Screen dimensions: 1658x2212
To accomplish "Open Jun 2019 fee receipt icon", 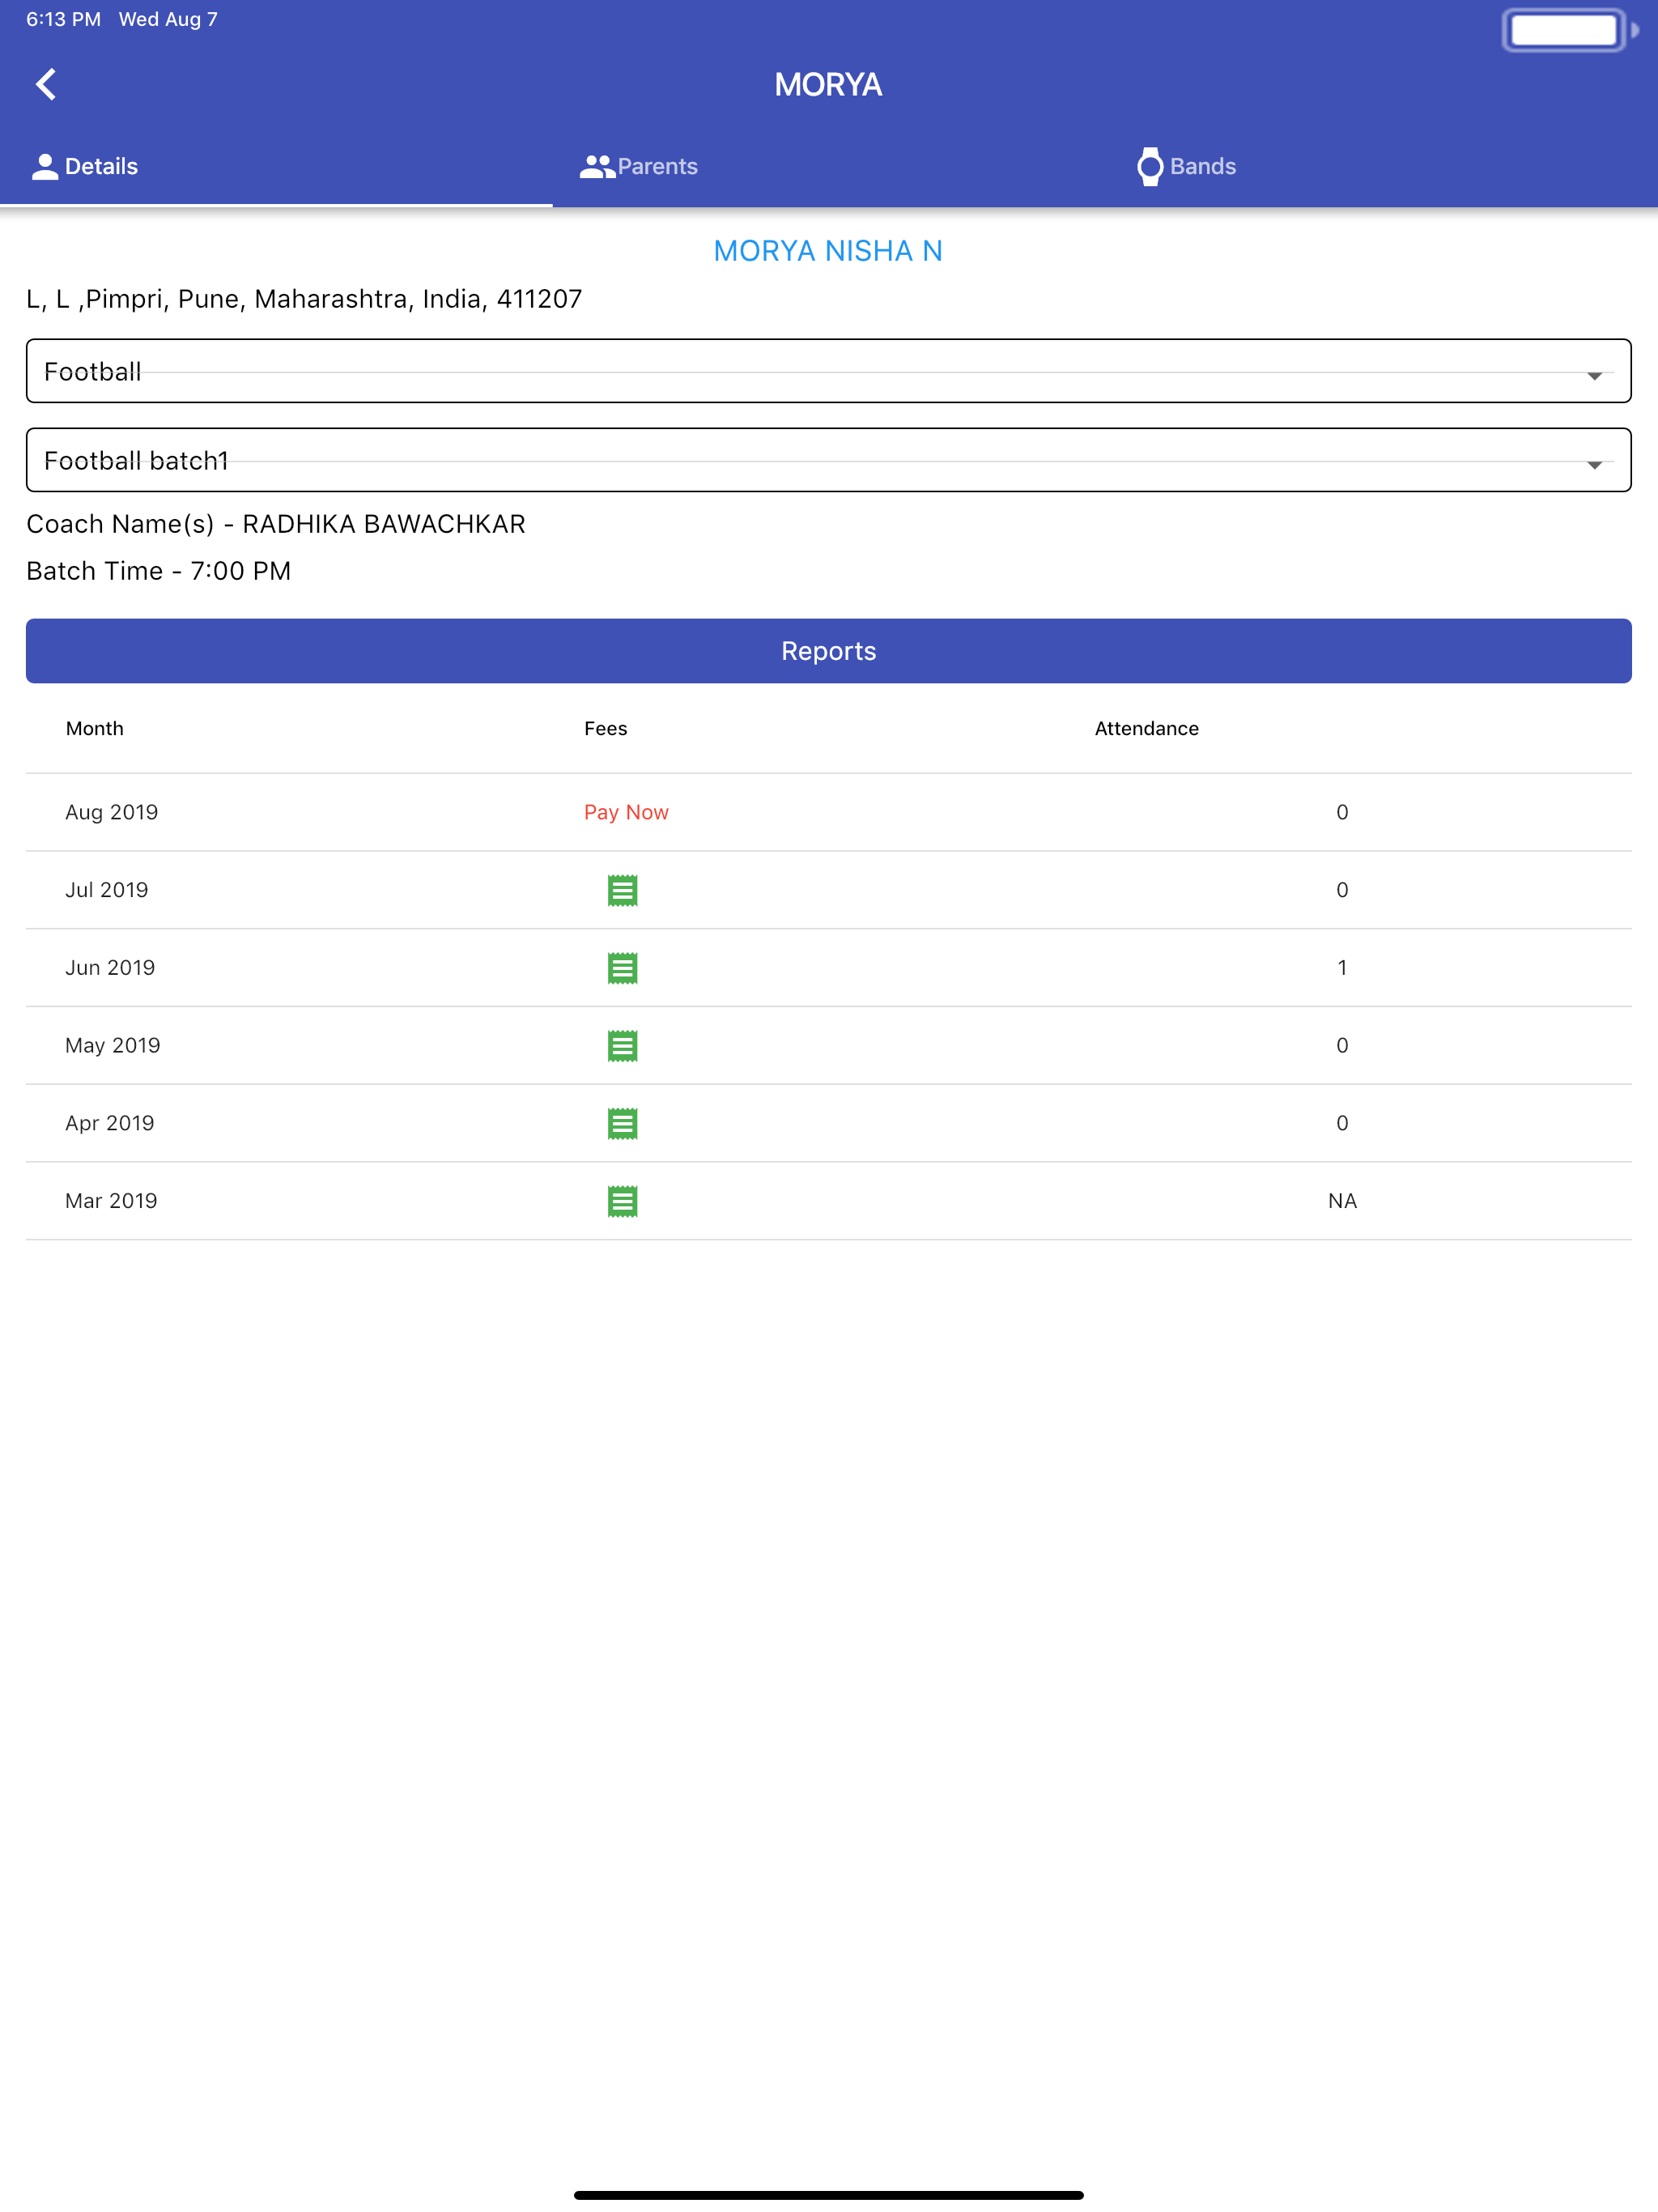I will click(622, 968).
